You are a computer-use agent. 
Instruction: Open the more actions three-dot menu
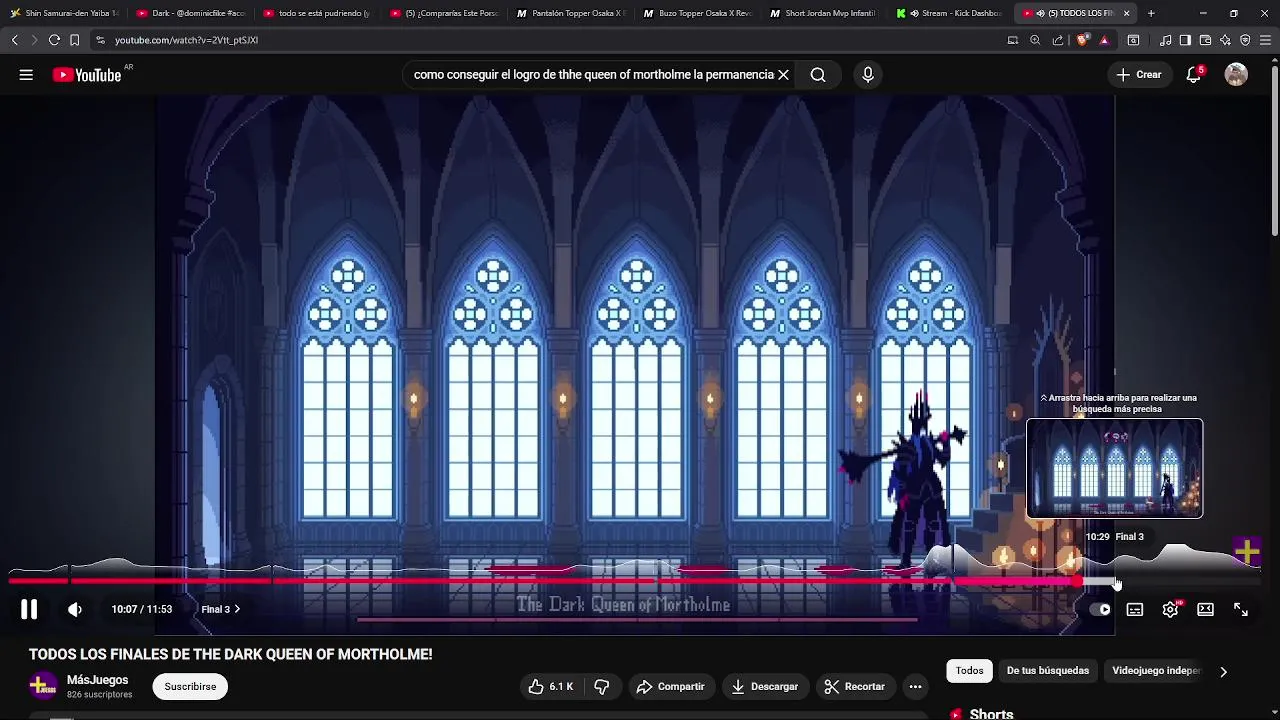(x=915, y=686)
